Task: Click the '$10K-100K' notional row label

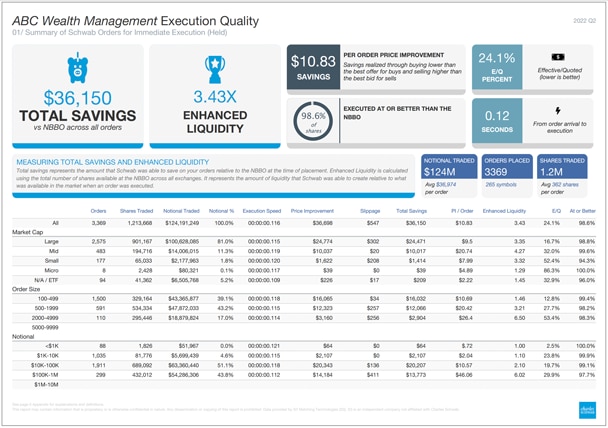Action: (45, 365)
